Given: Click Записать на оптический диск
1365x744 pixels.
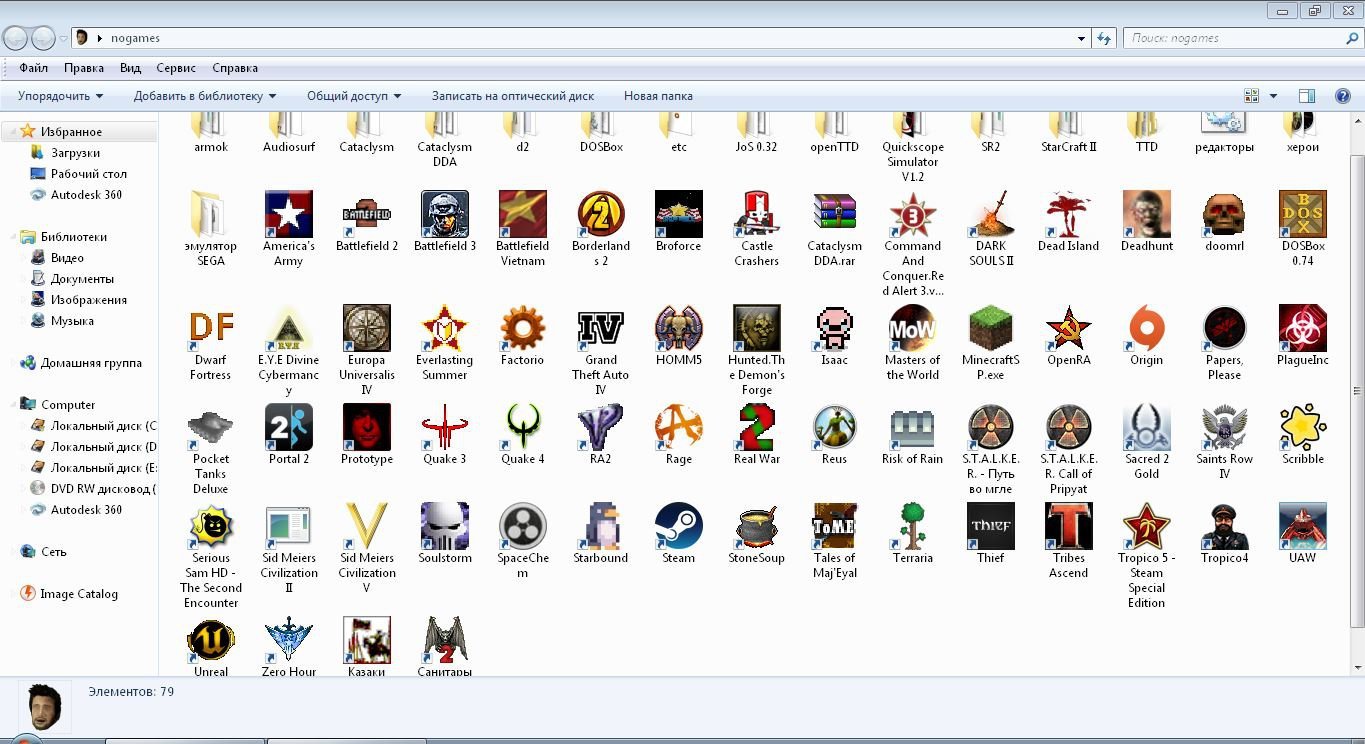Looking at the screenshot, I should tap(512, 96).
